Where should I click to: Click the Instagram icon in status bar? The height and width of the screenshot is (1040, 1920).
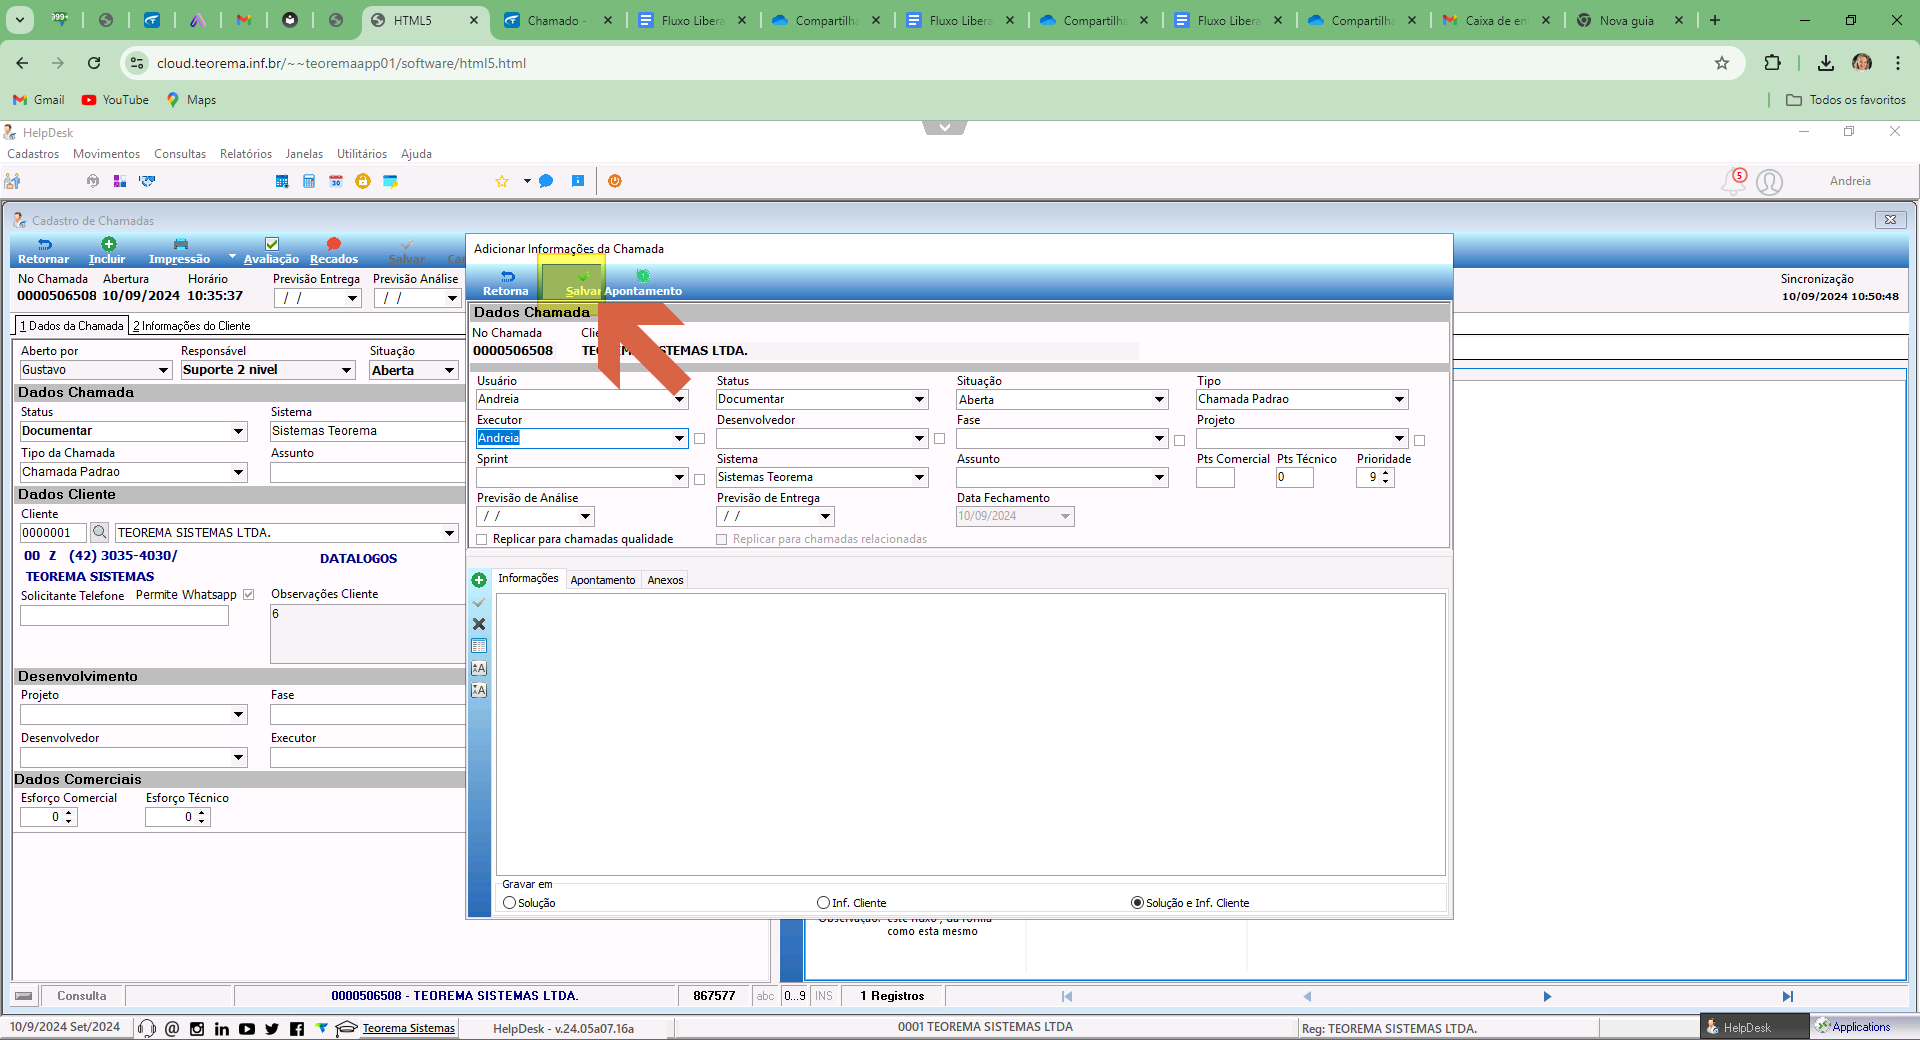[197, 1028]
